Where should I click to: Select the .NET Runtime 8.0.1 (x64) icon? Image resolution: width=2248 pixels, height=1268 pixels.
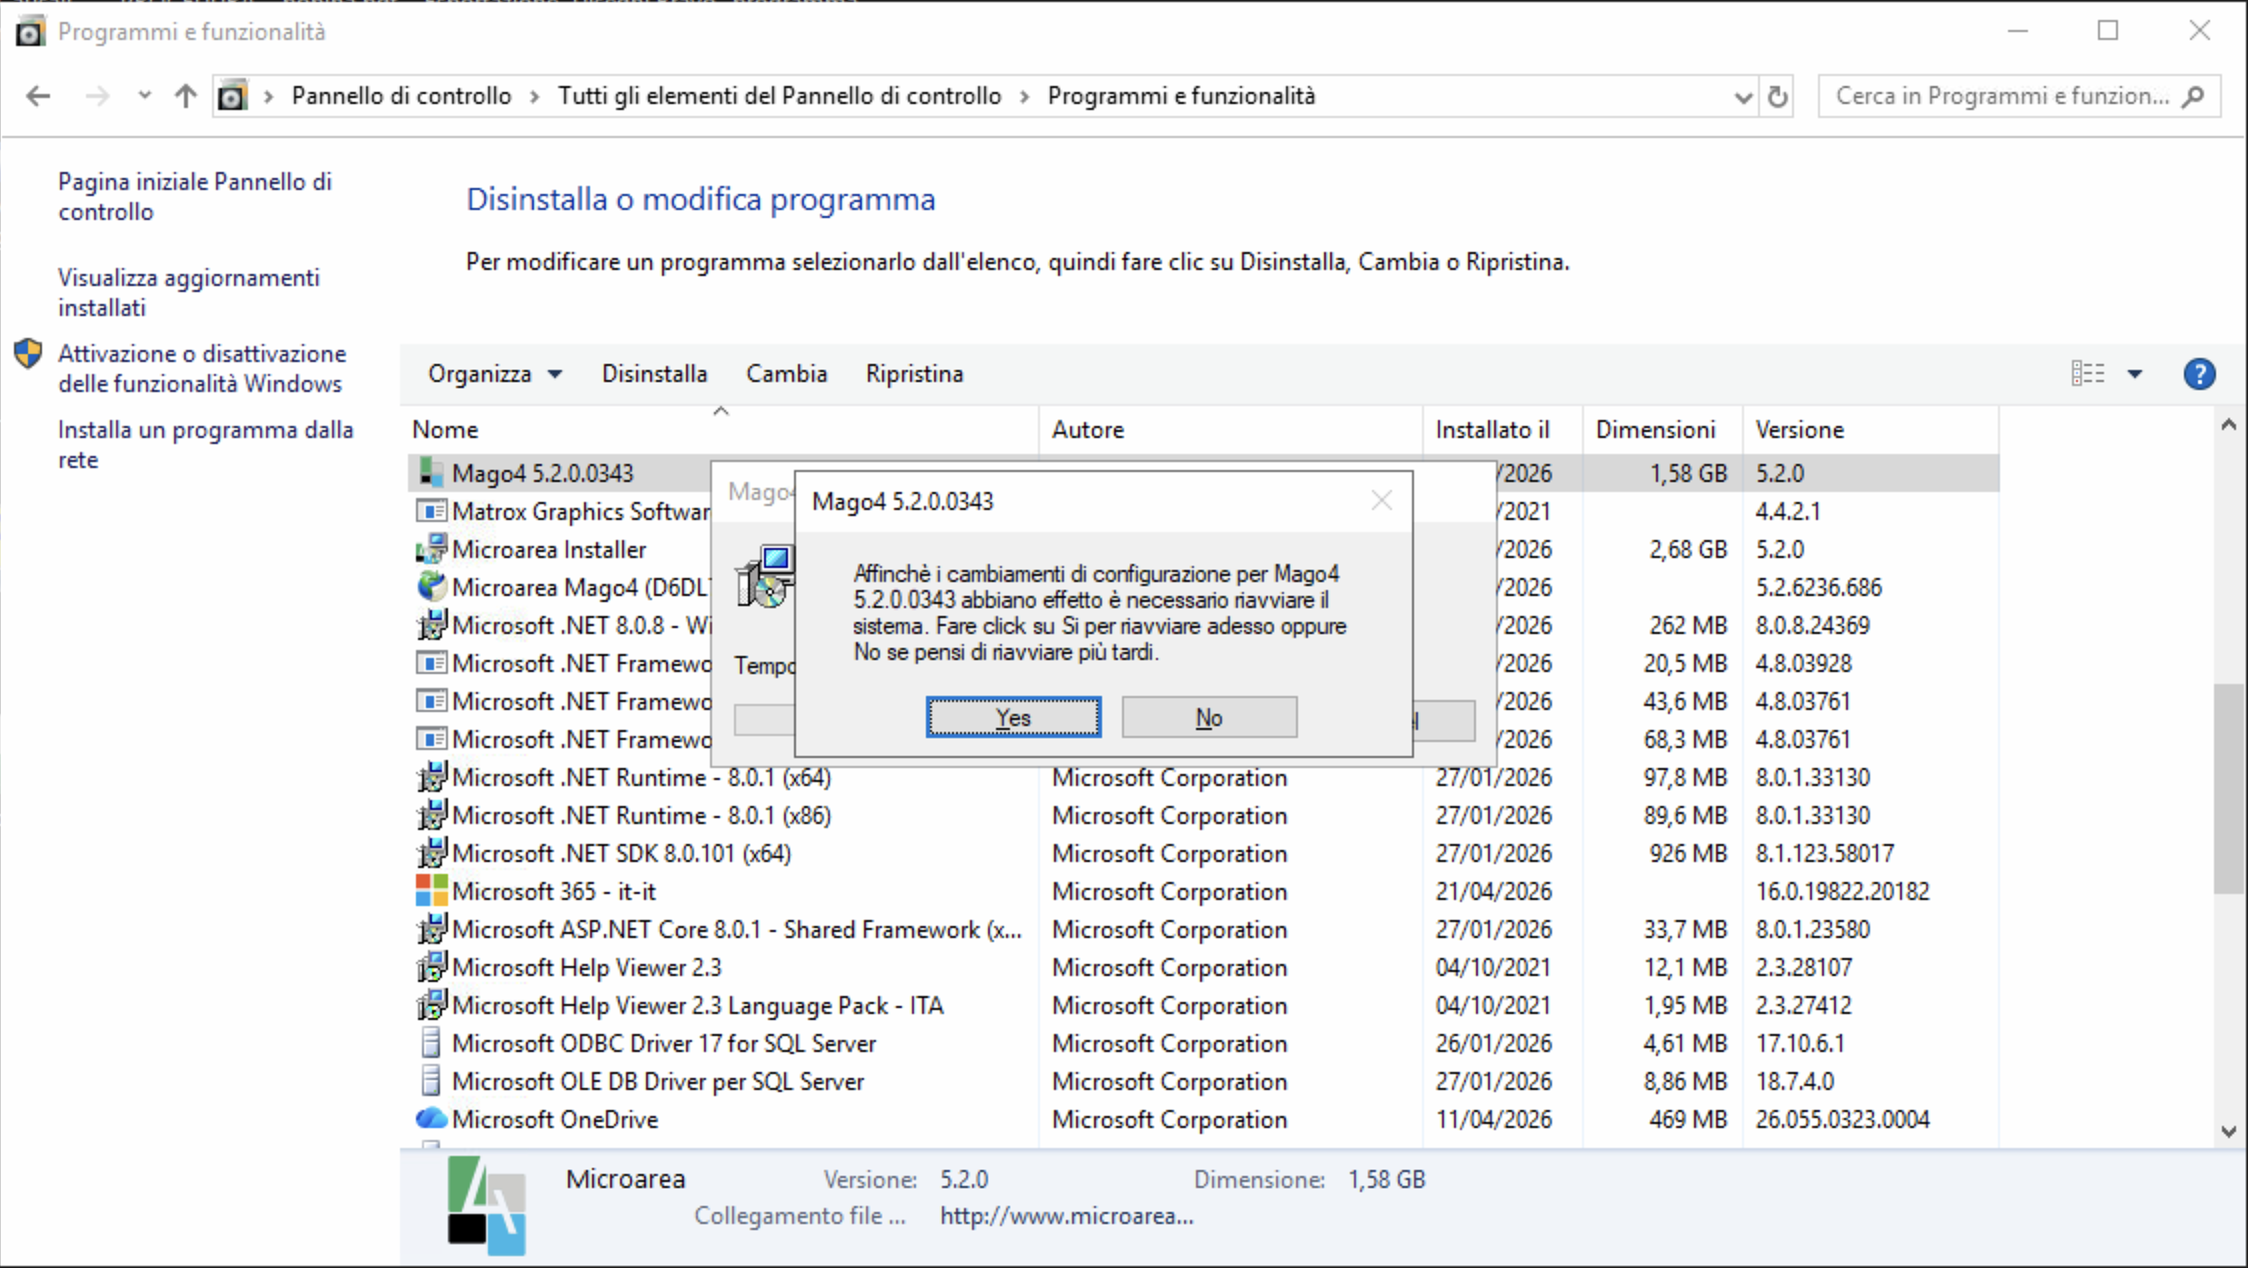click(x=431, y=777)
